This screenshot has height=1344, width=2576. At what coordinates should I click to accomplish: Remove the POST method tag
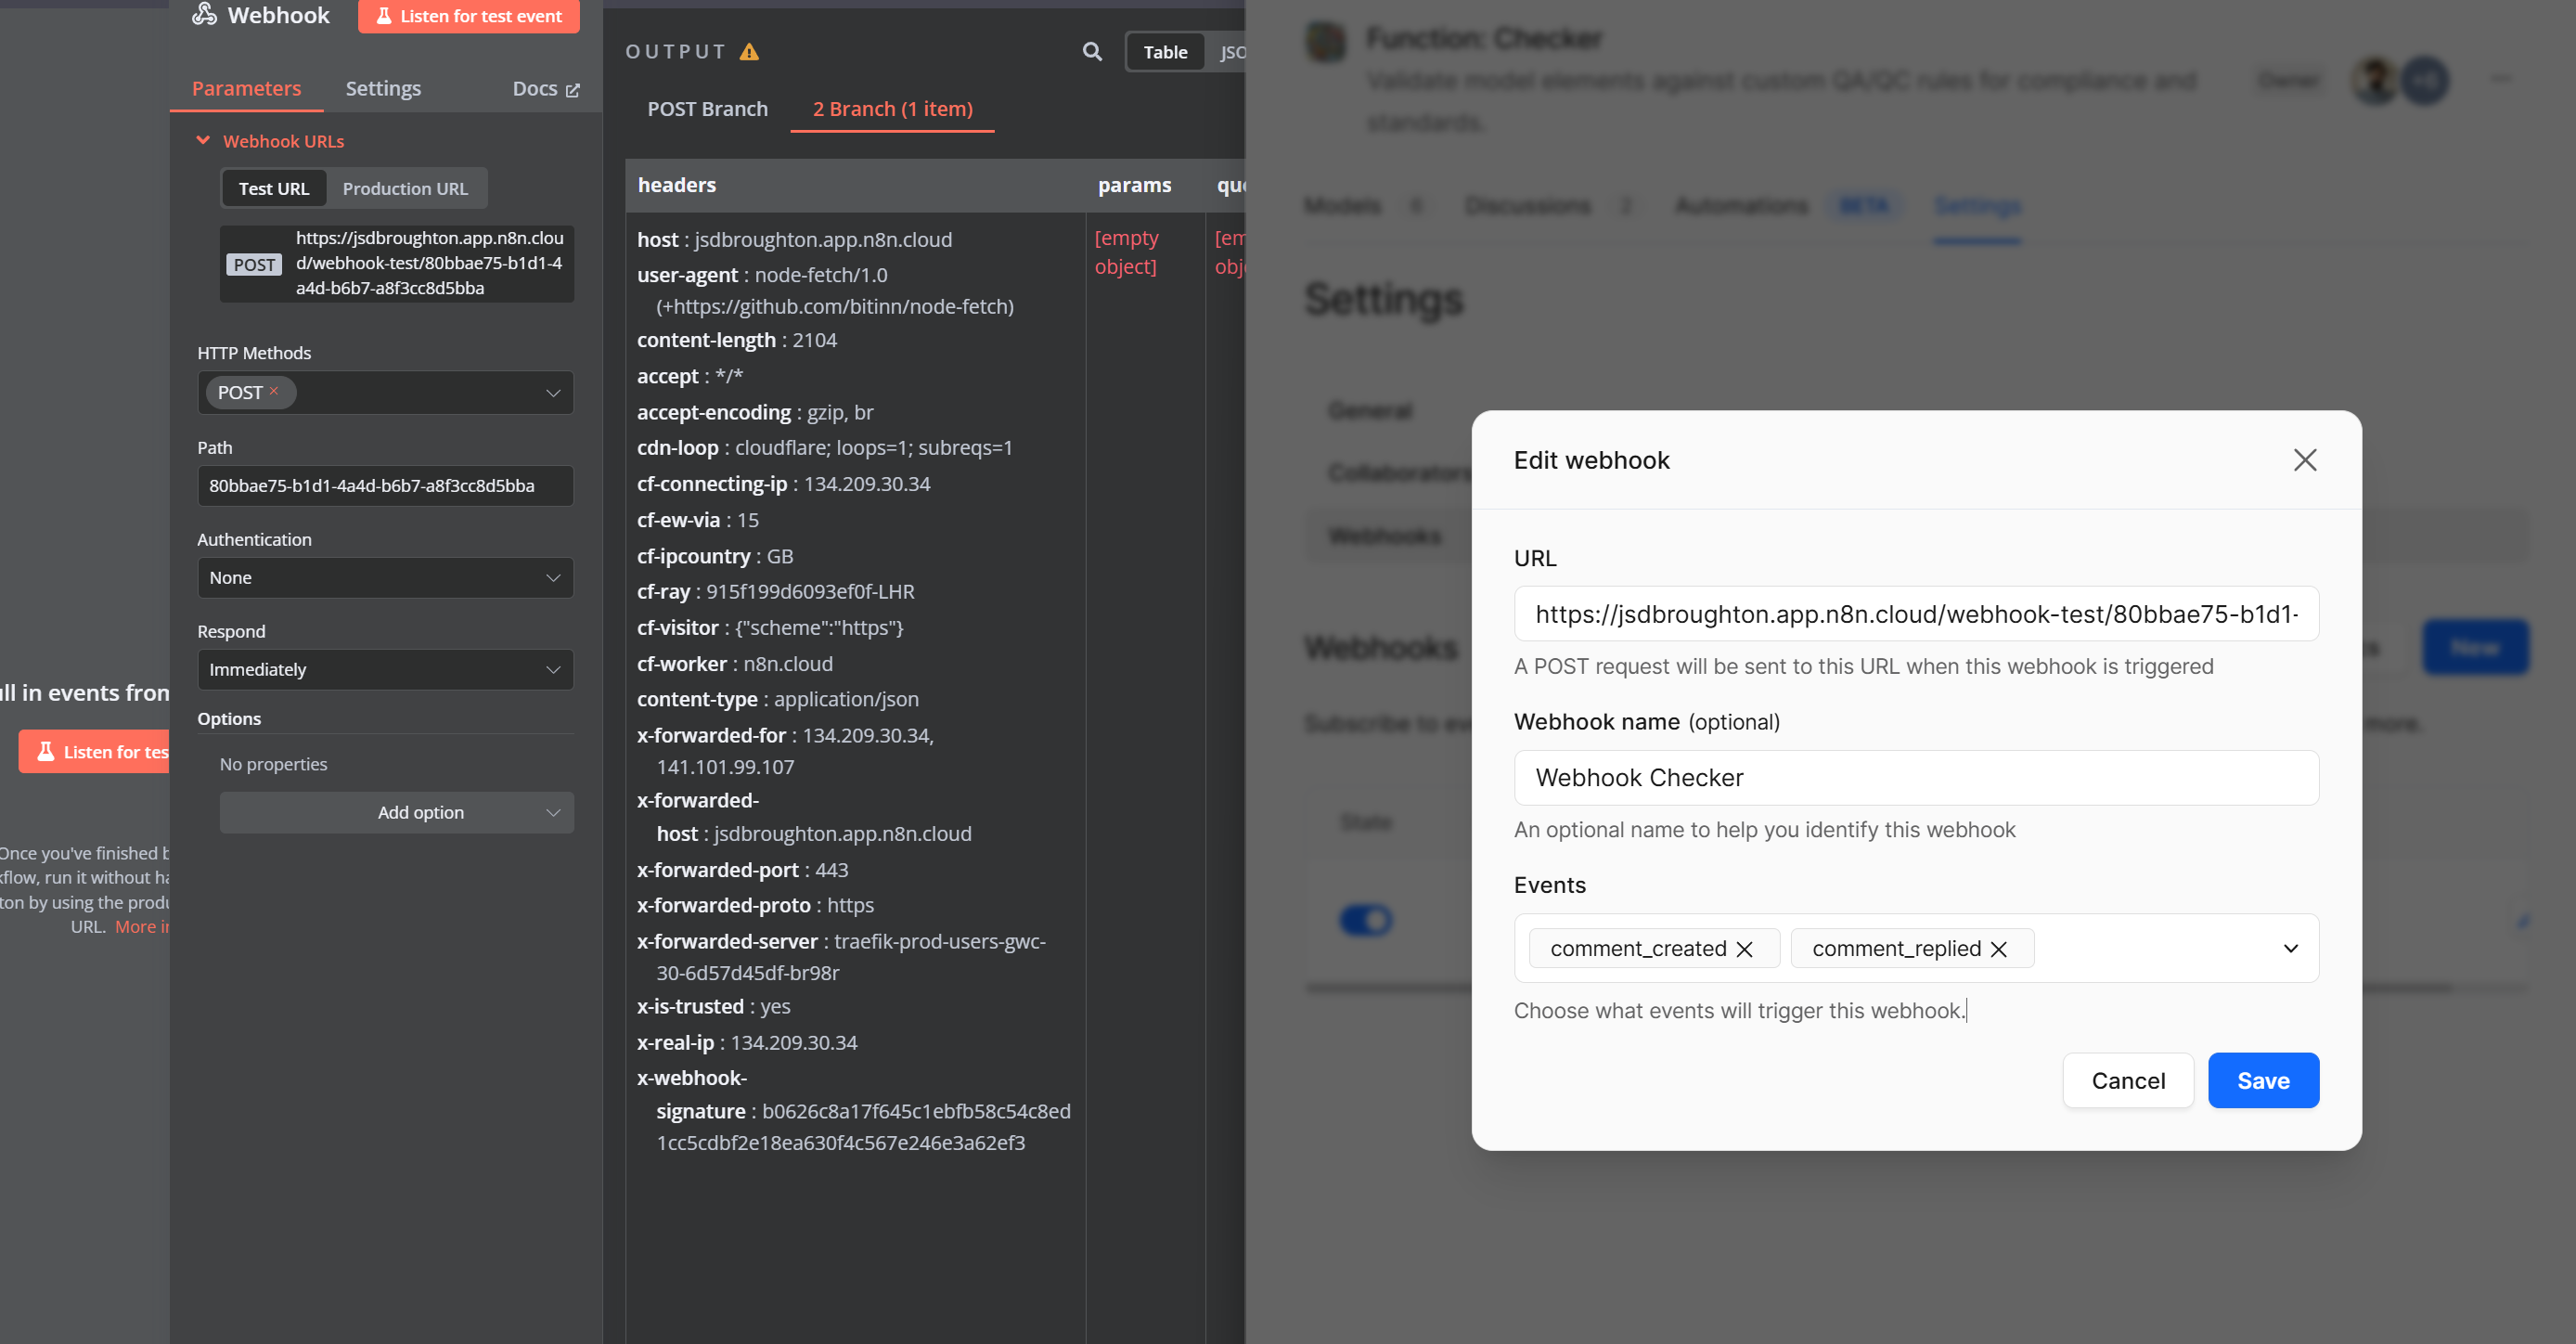pos(274,391)
